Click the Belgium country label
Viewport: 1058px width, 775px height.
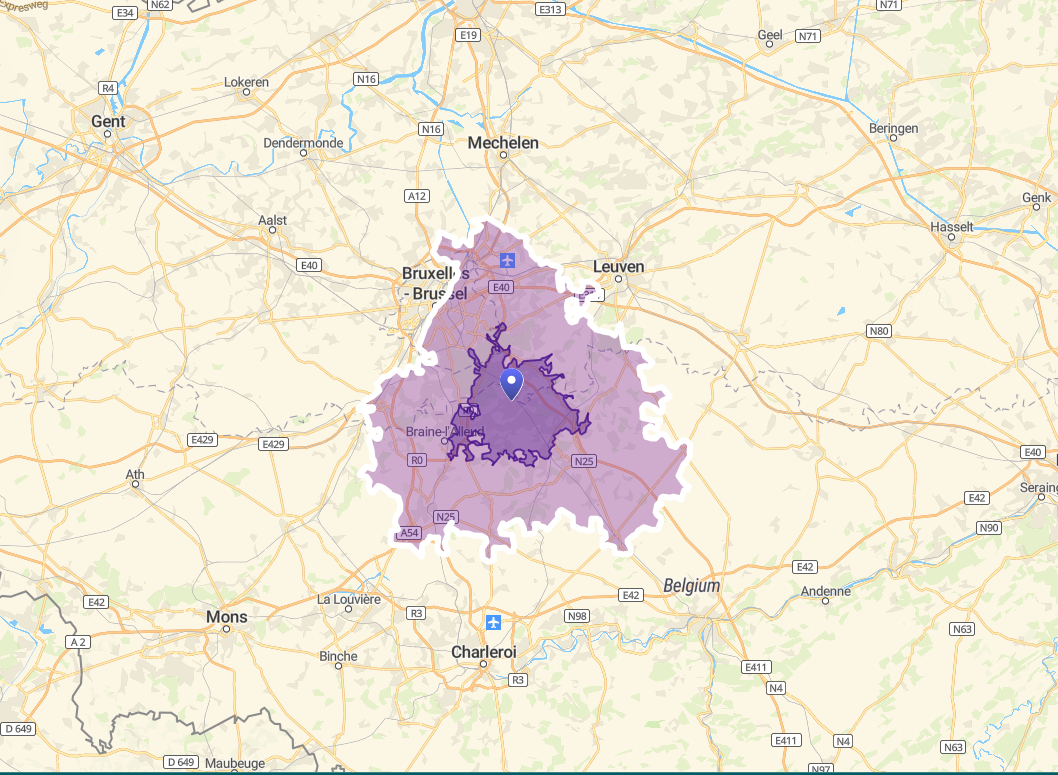tap(694, 585)
